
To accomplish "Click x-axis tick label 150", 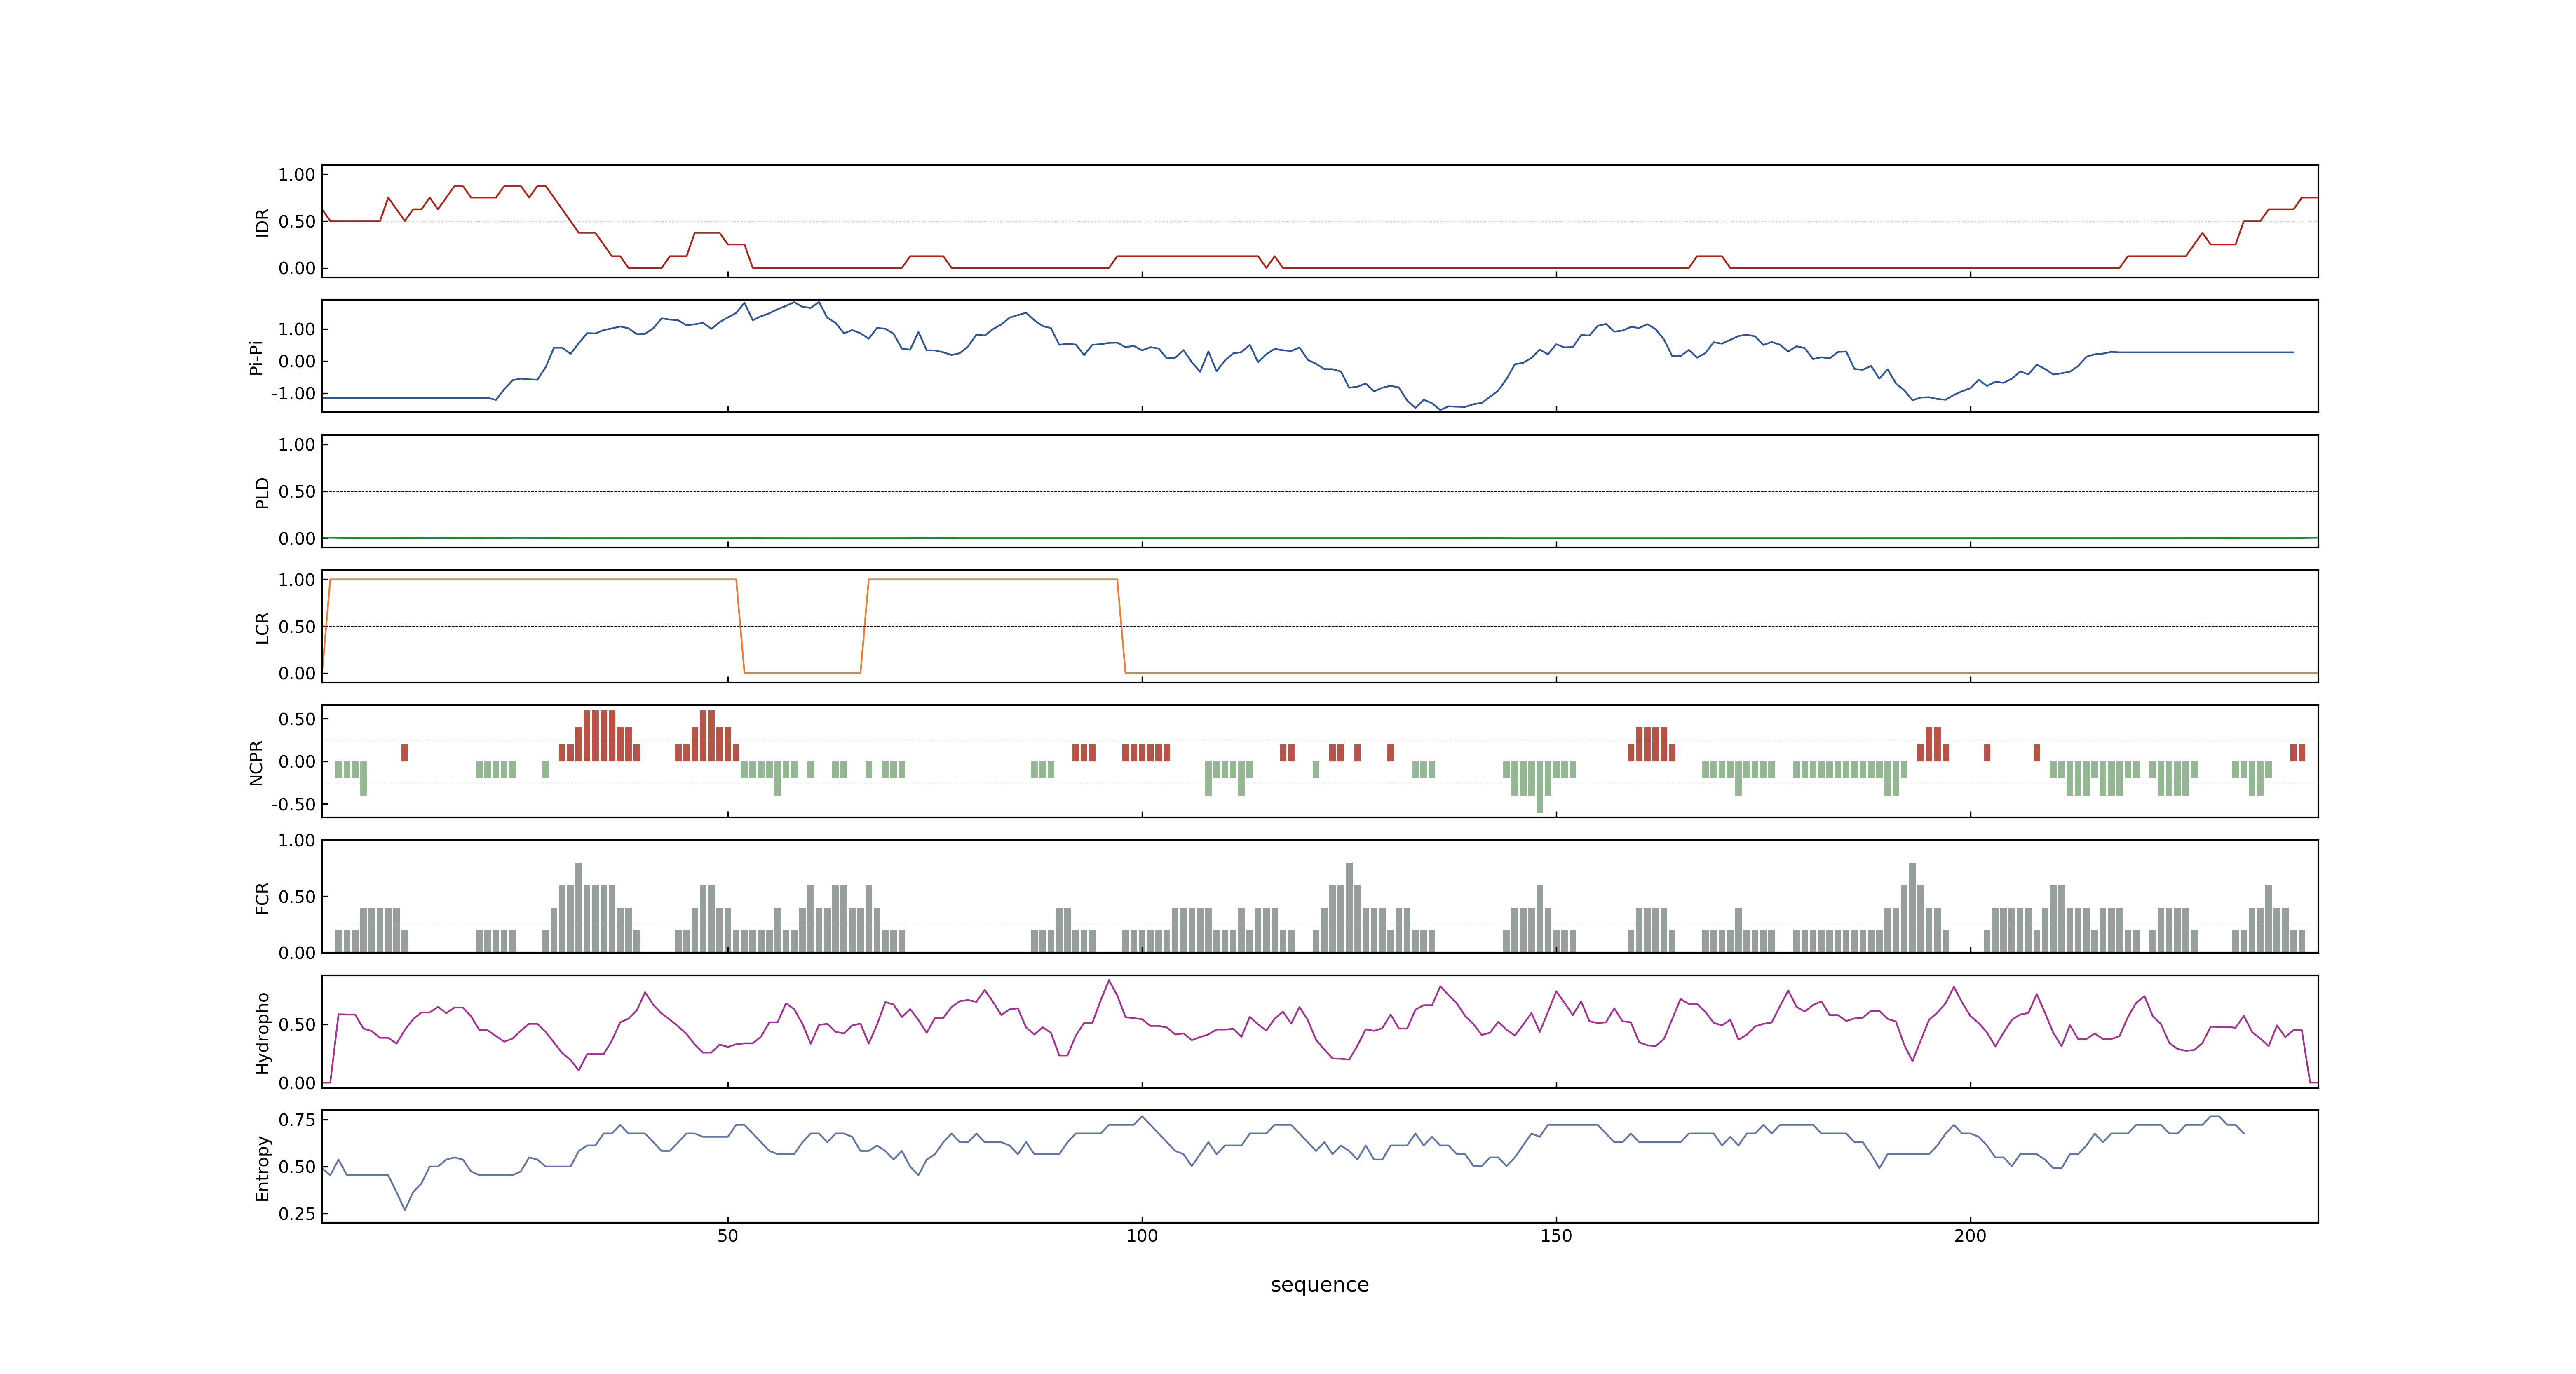I will pos(1555,1235).
